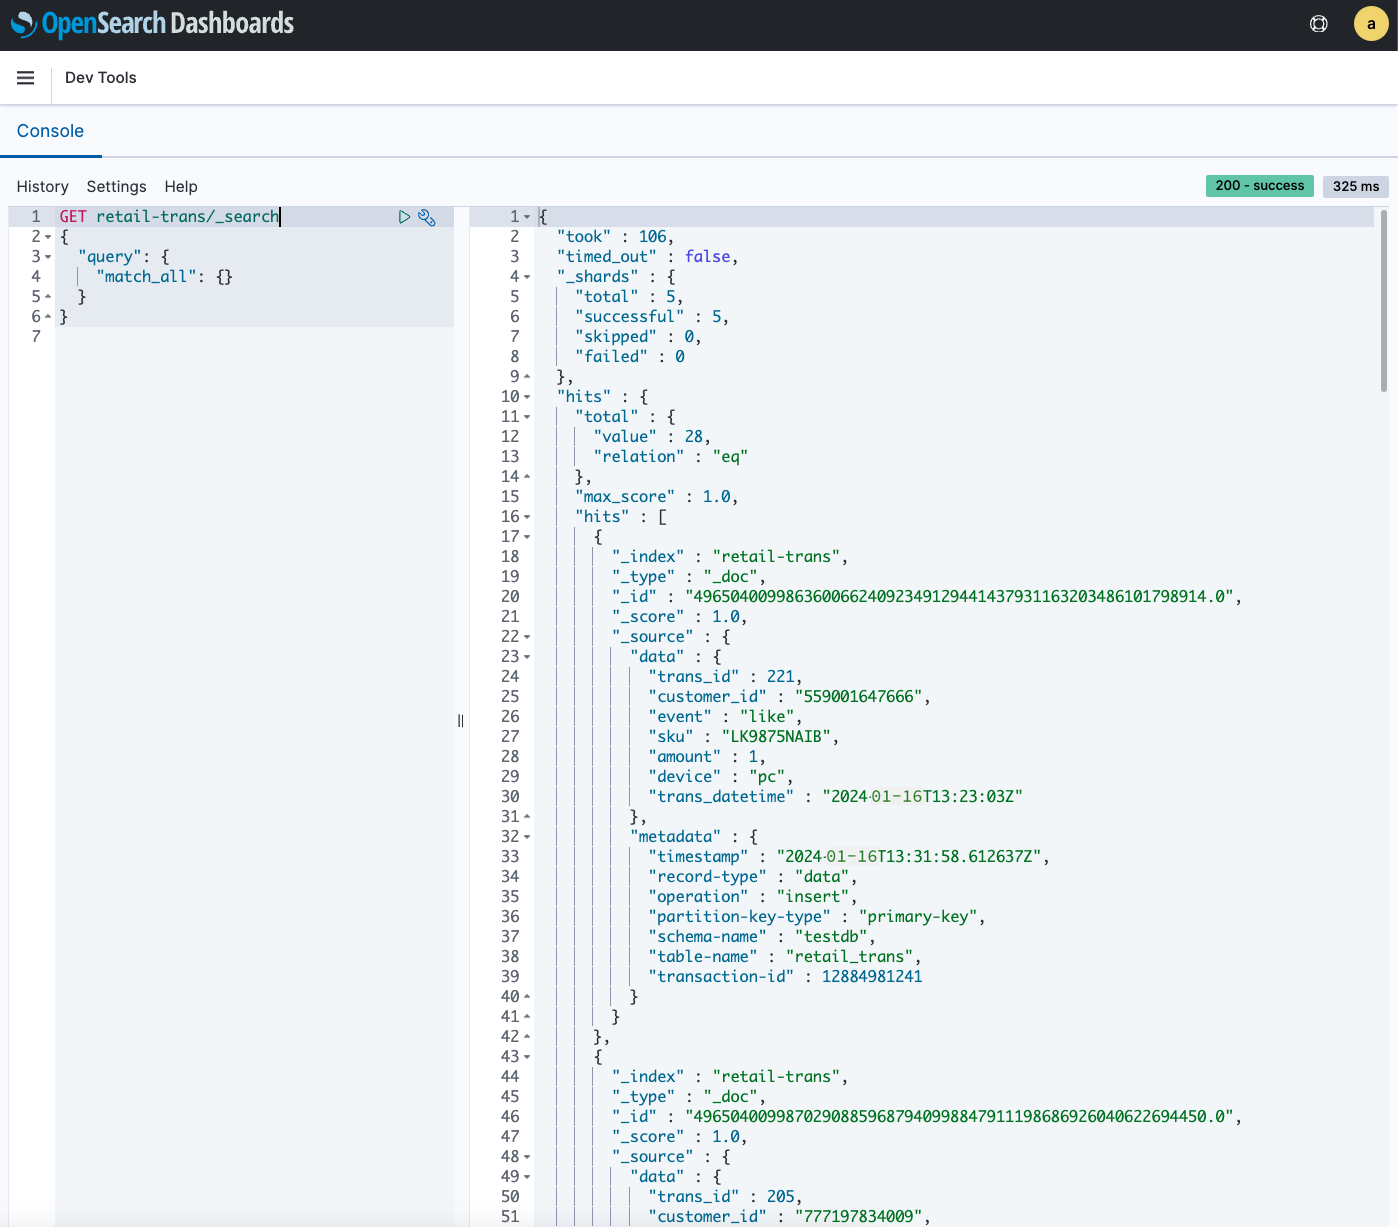Switch to the Console tab

(50, 131)
